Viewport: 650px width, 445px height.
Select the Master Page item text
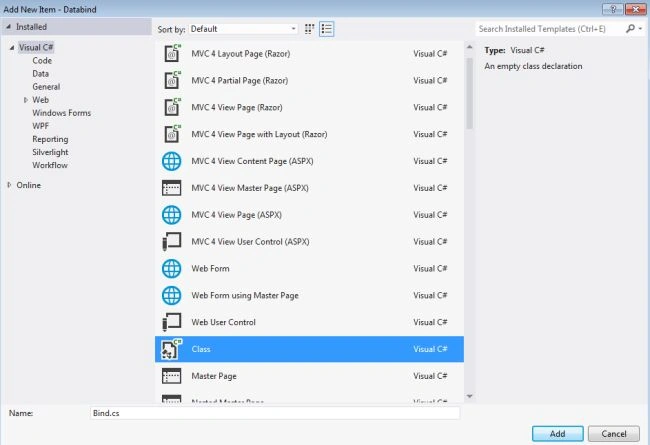[x=214, y=376]
